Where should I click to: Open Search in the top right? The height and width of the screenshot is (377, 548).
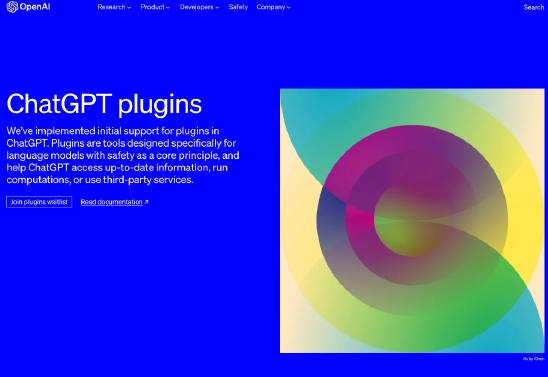pyautogui.click(x=534, y=7)
